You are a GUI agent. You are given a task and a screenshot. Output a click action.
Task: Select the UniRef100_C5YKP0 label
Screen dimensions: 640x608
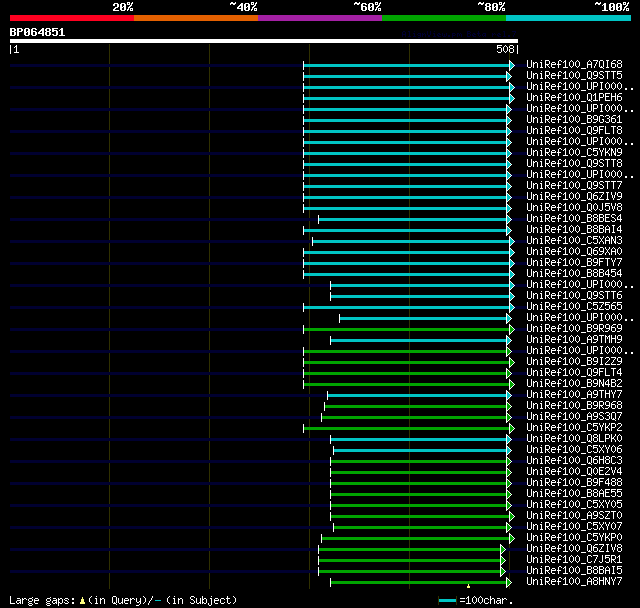[x=574, y=538]
